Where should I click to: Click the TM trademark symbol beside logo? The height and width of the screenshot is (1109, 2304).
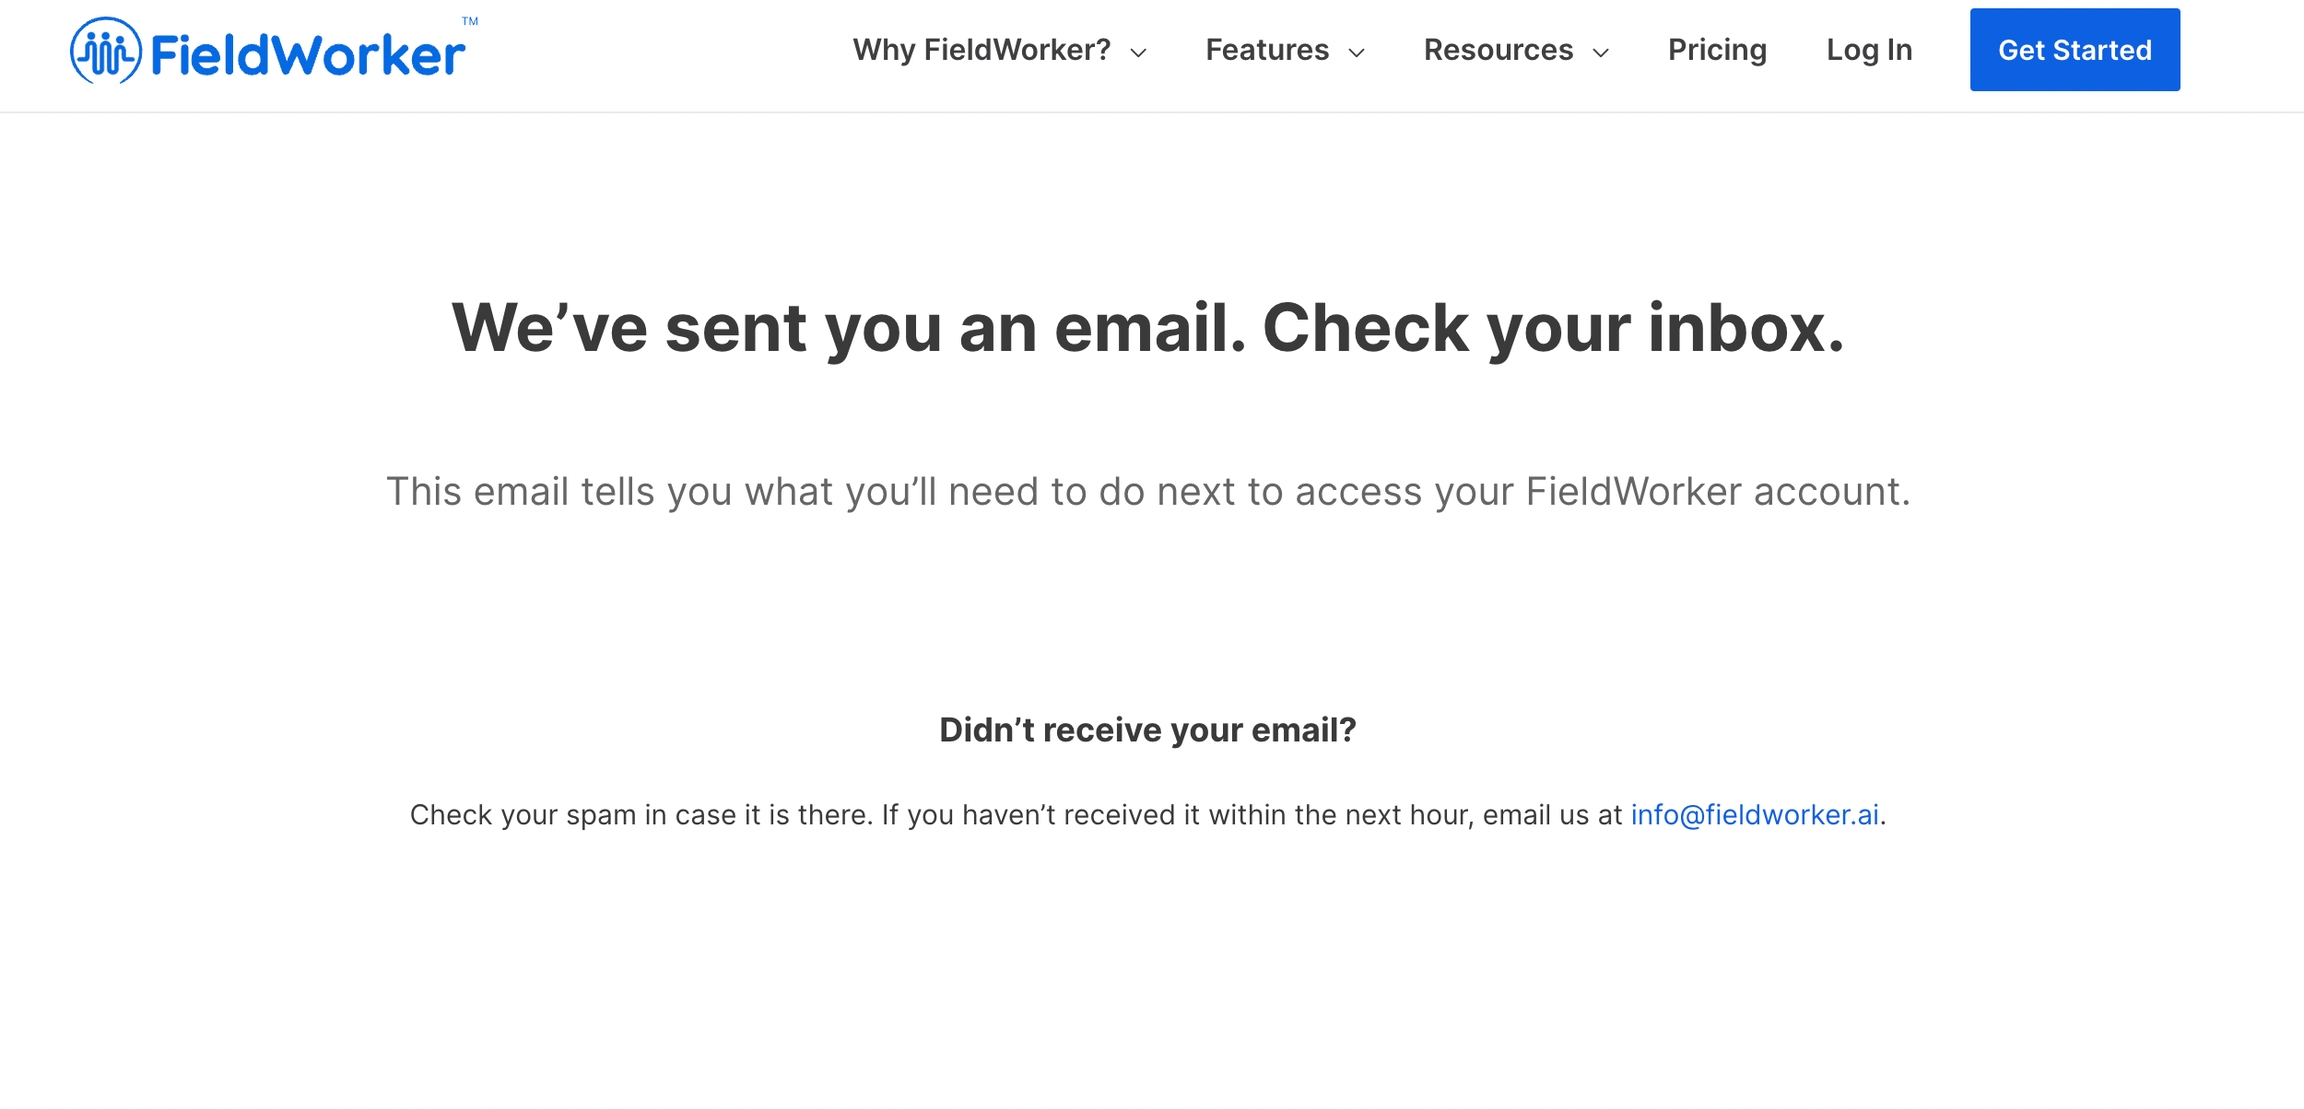[470, 21]
